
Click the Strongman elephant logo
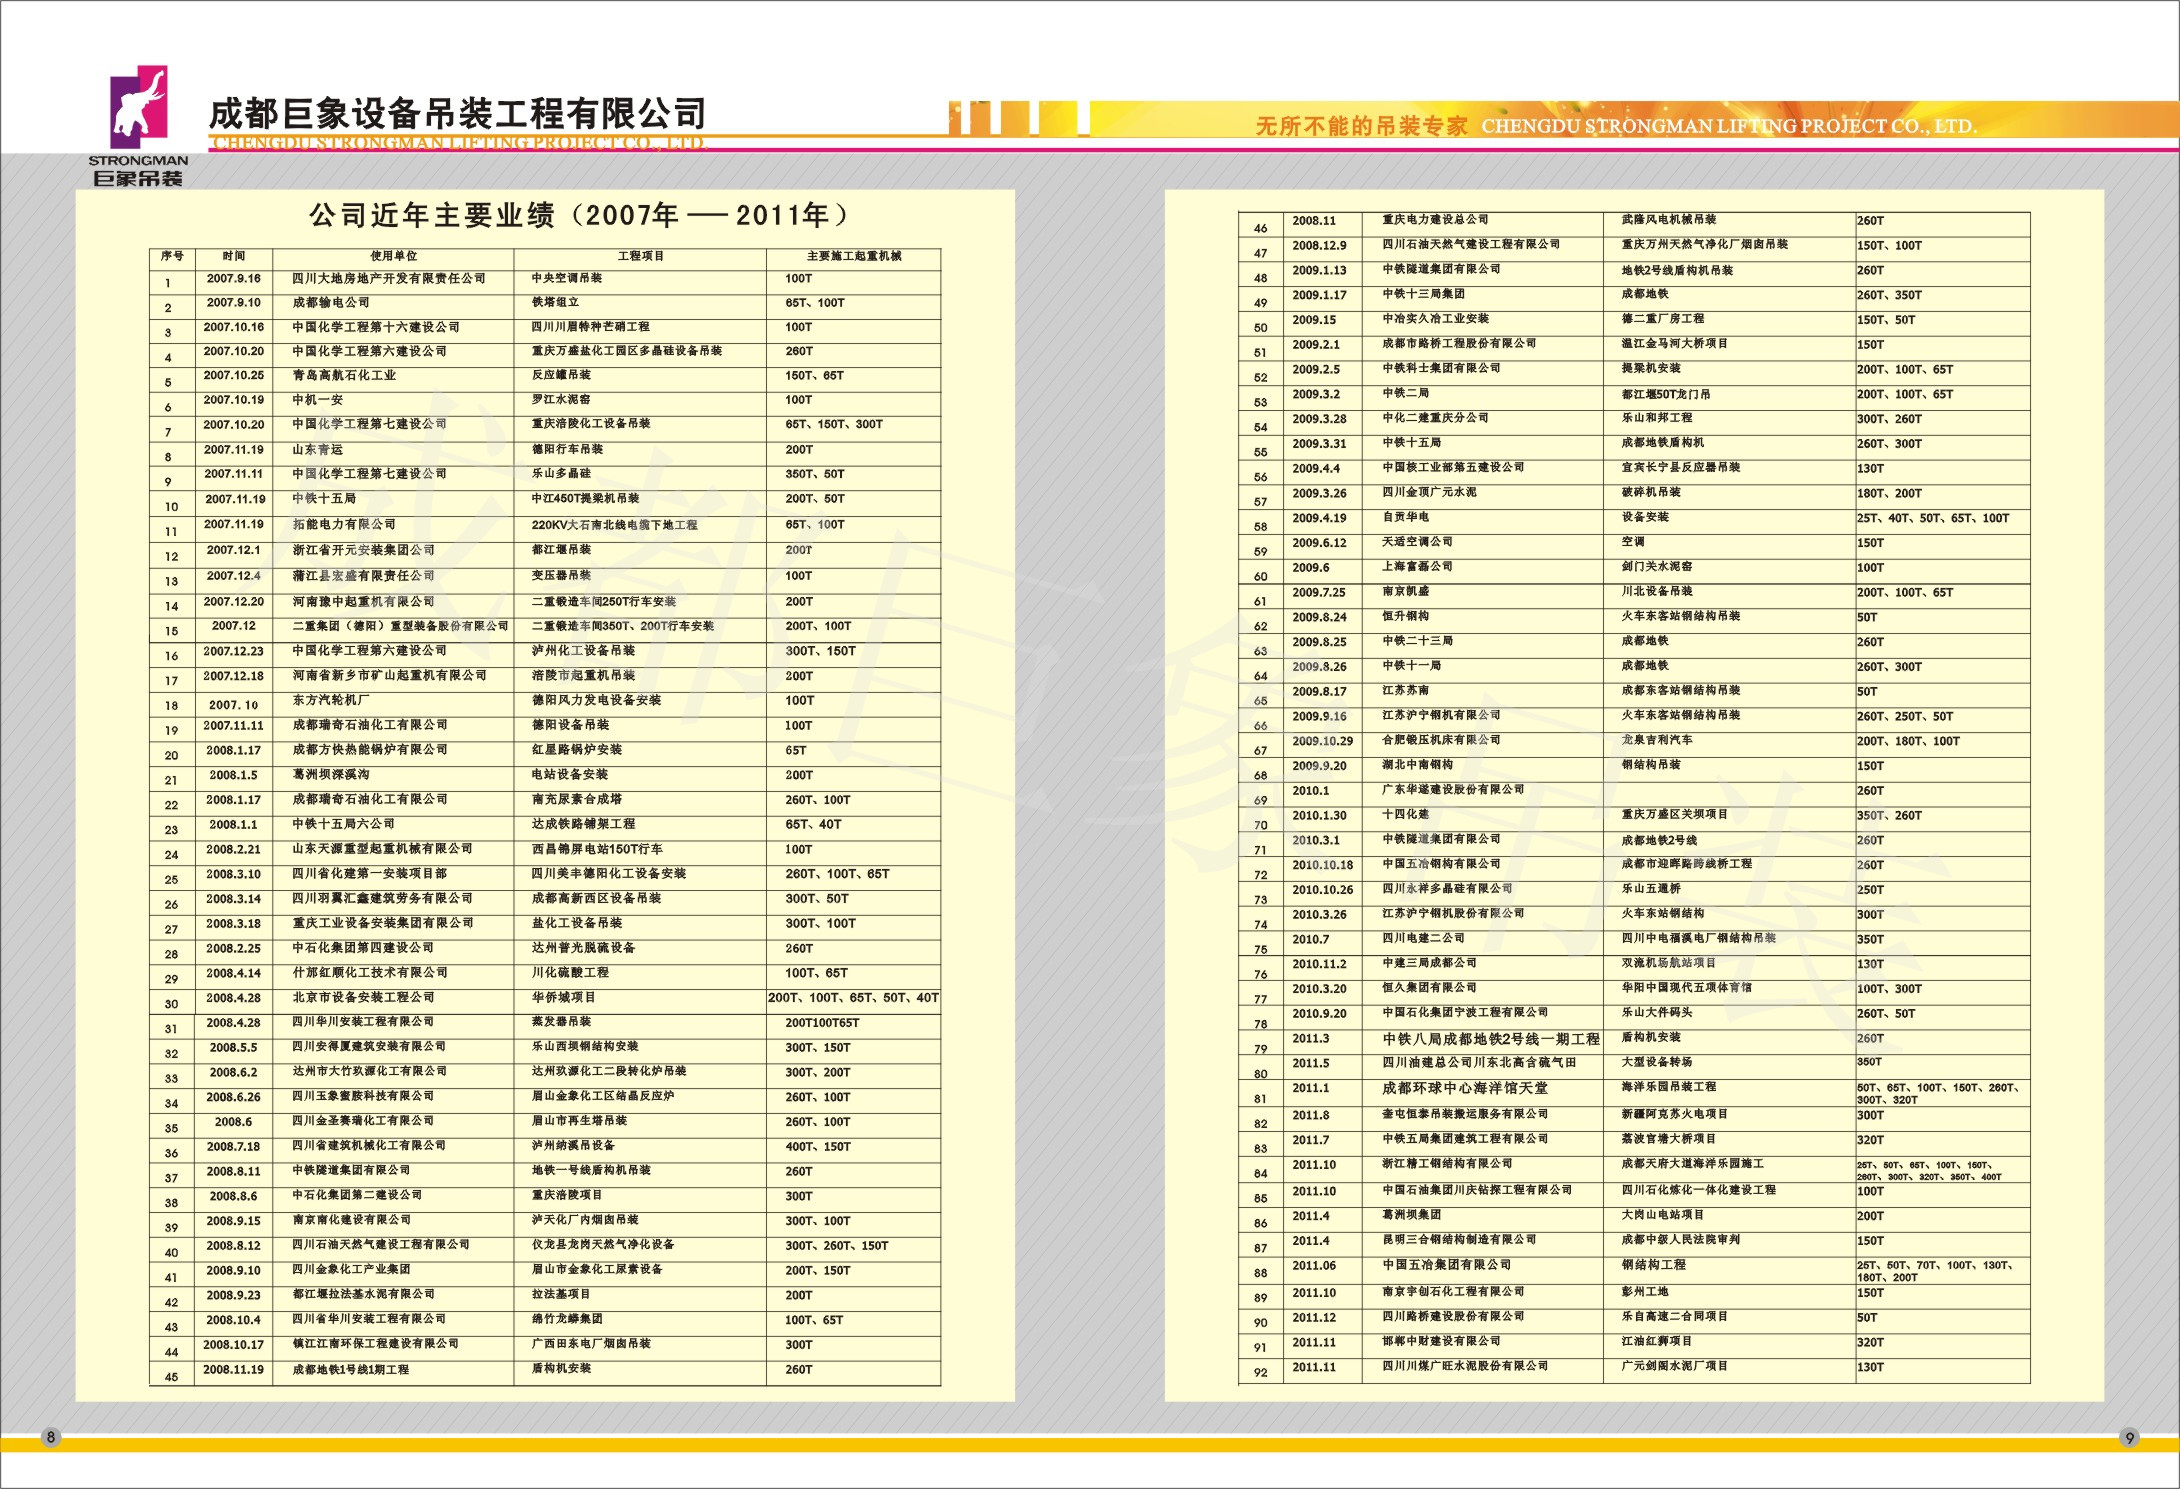click(x=138, y=107)
